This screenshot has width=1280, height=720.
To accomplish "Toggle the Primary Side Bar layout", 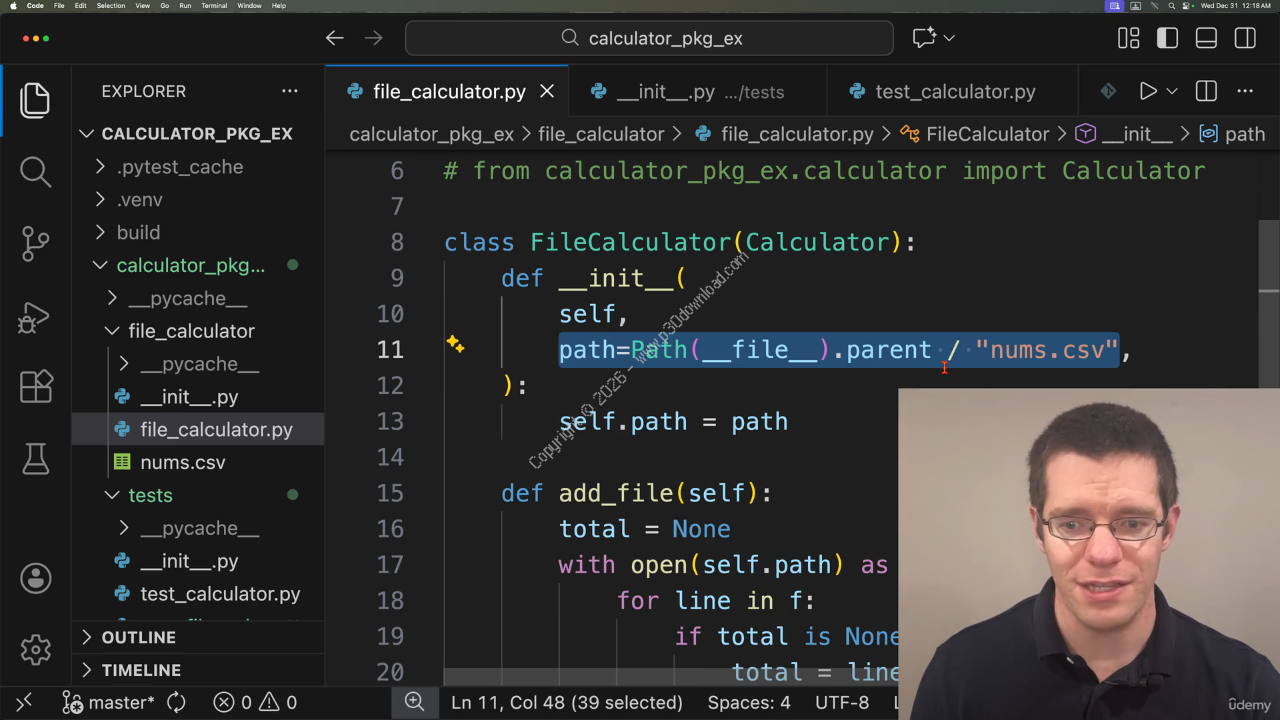I will point(1167,38).
